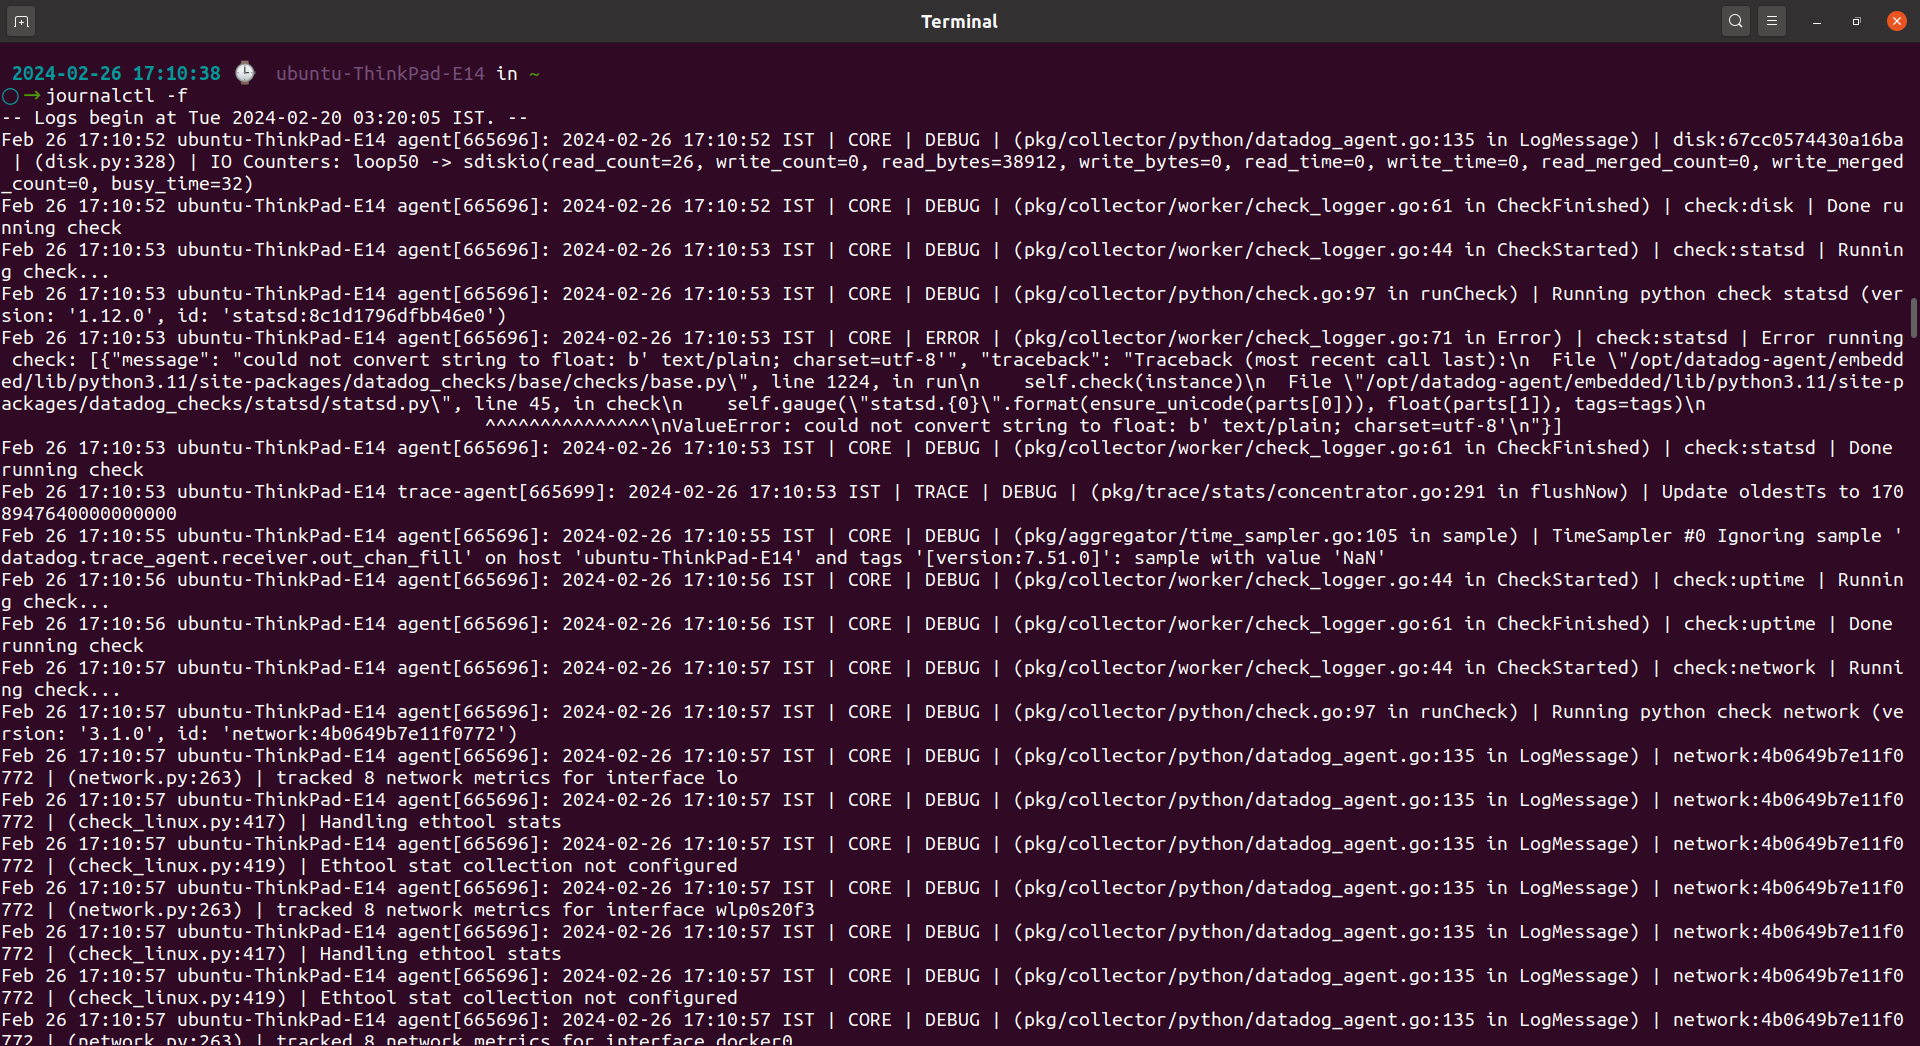Click the 'ERROR' log level word

952,338
